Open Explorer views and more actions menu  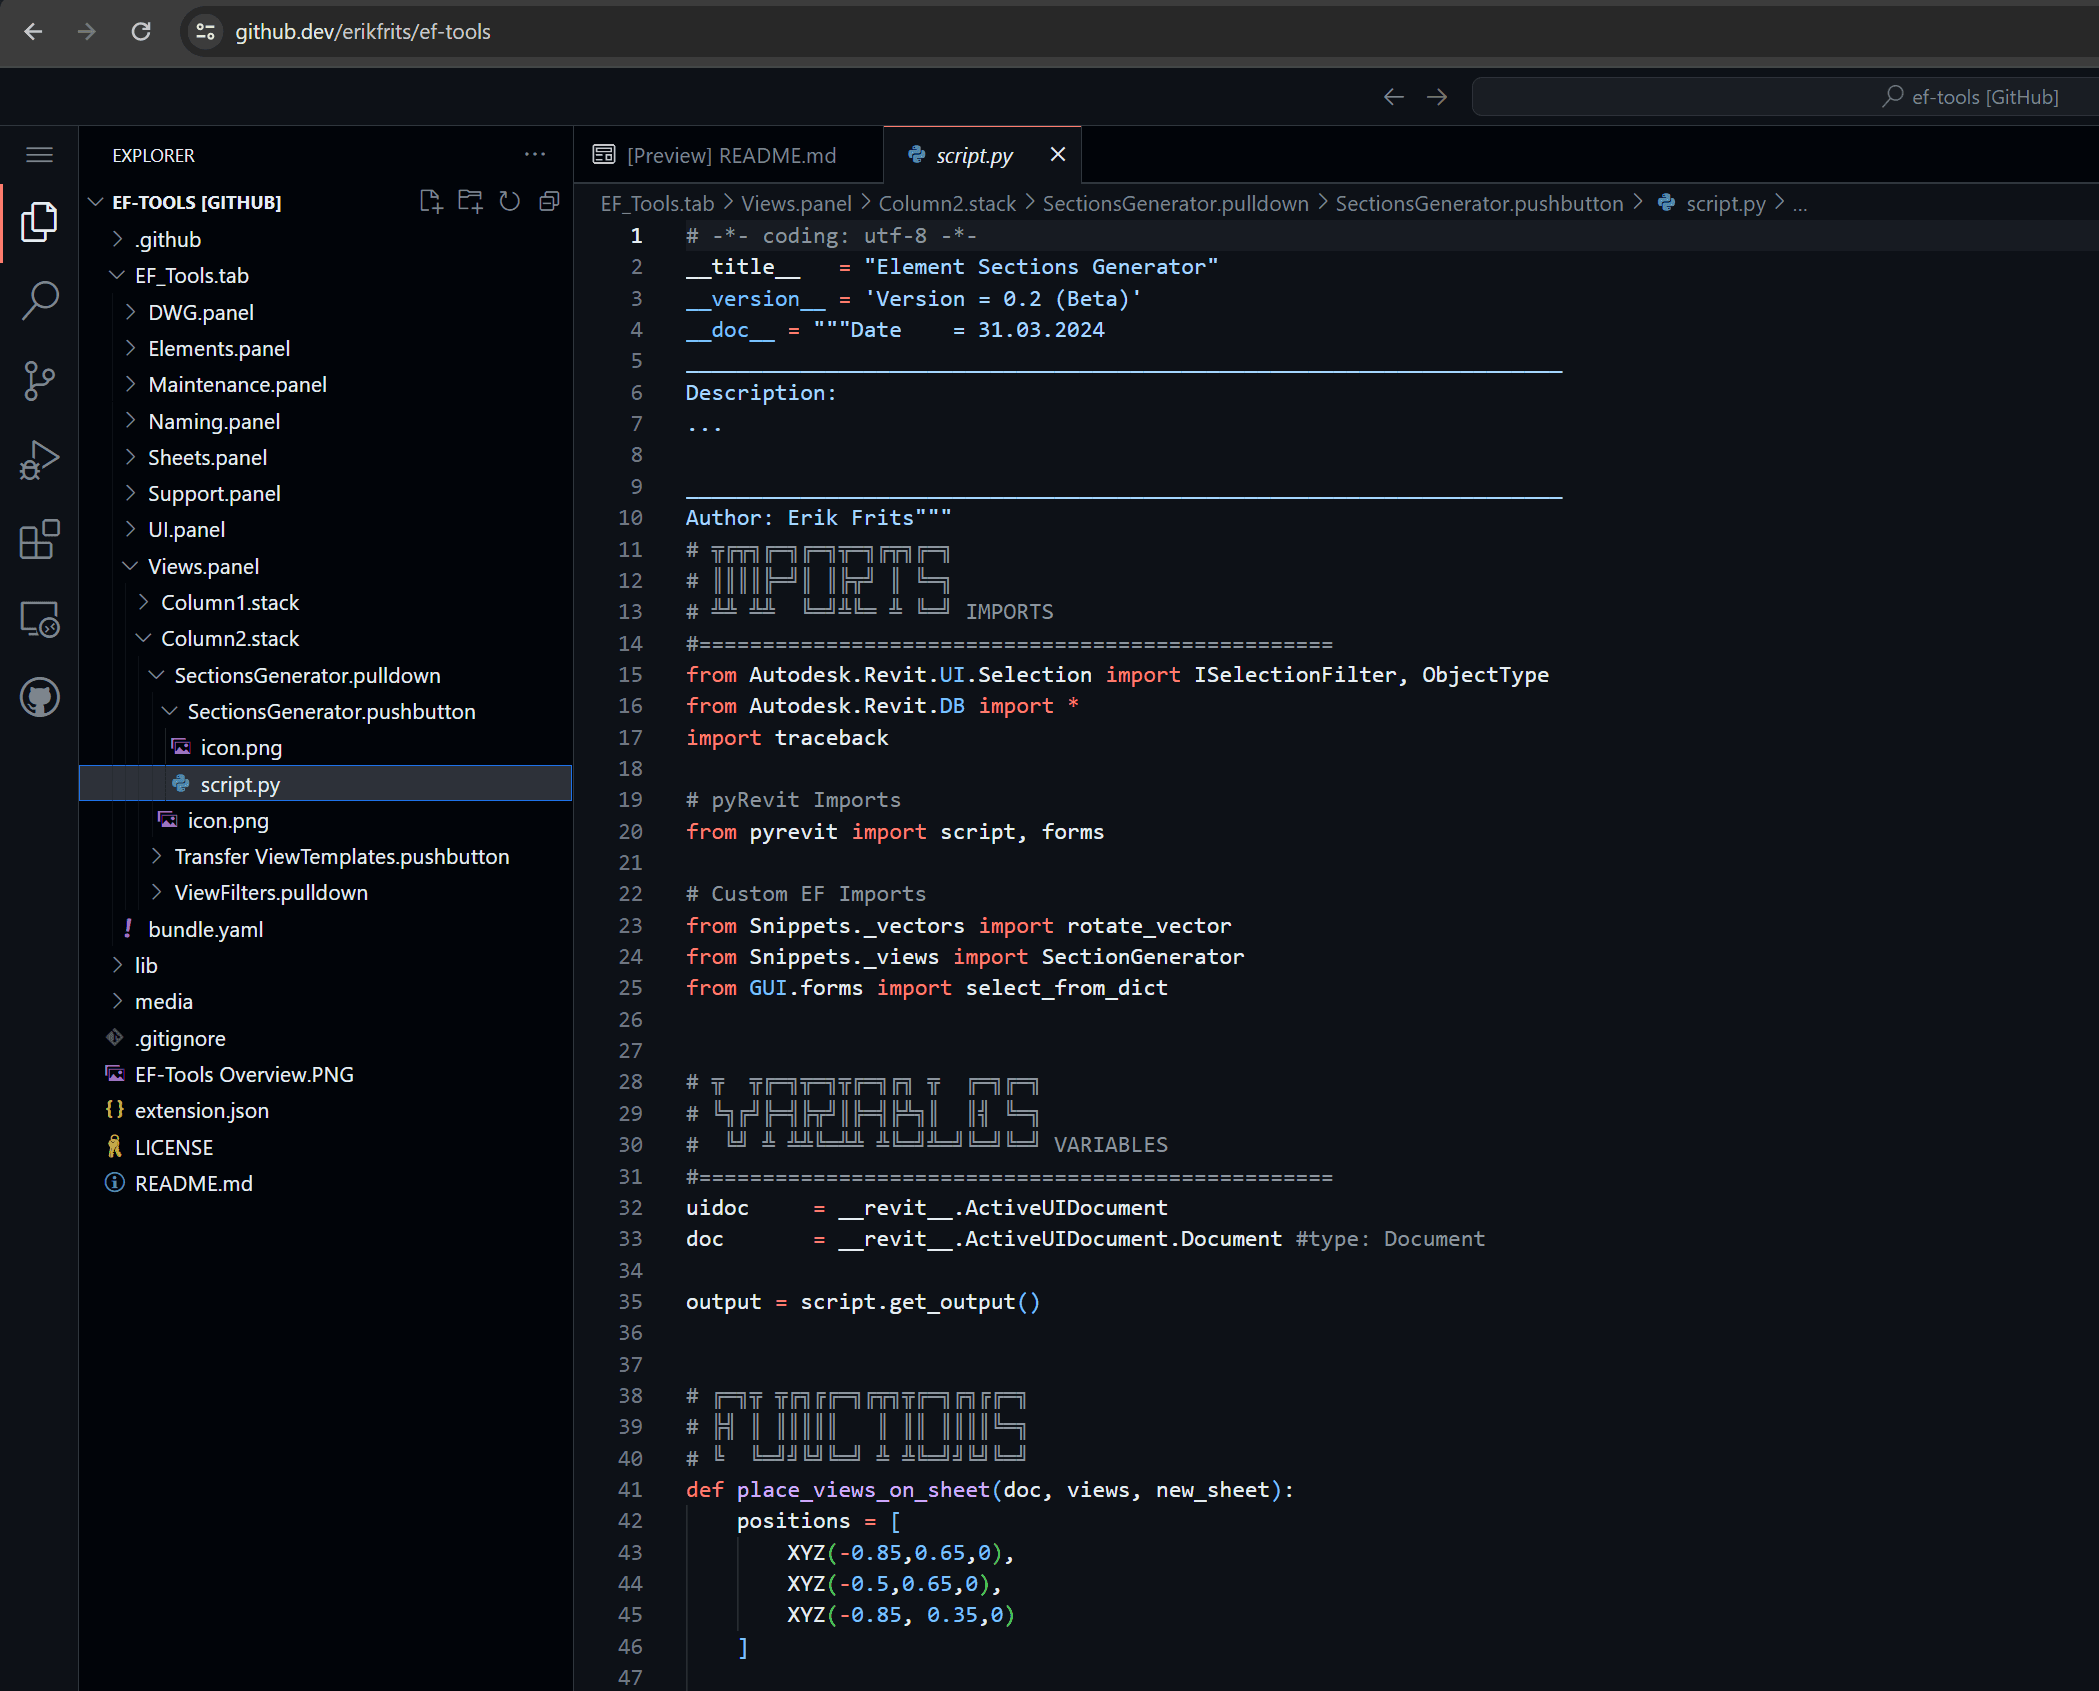535,155
